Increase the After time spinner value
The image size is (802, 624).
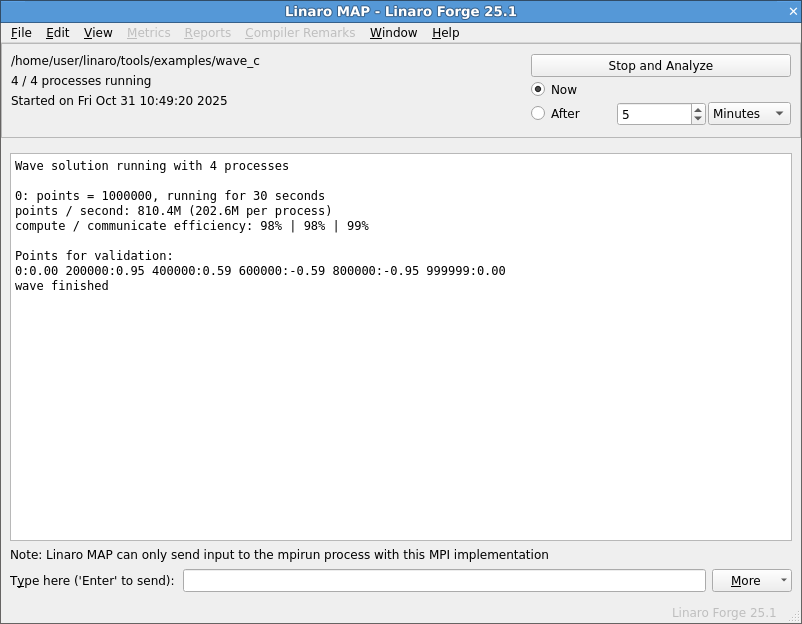click(698, 109)
